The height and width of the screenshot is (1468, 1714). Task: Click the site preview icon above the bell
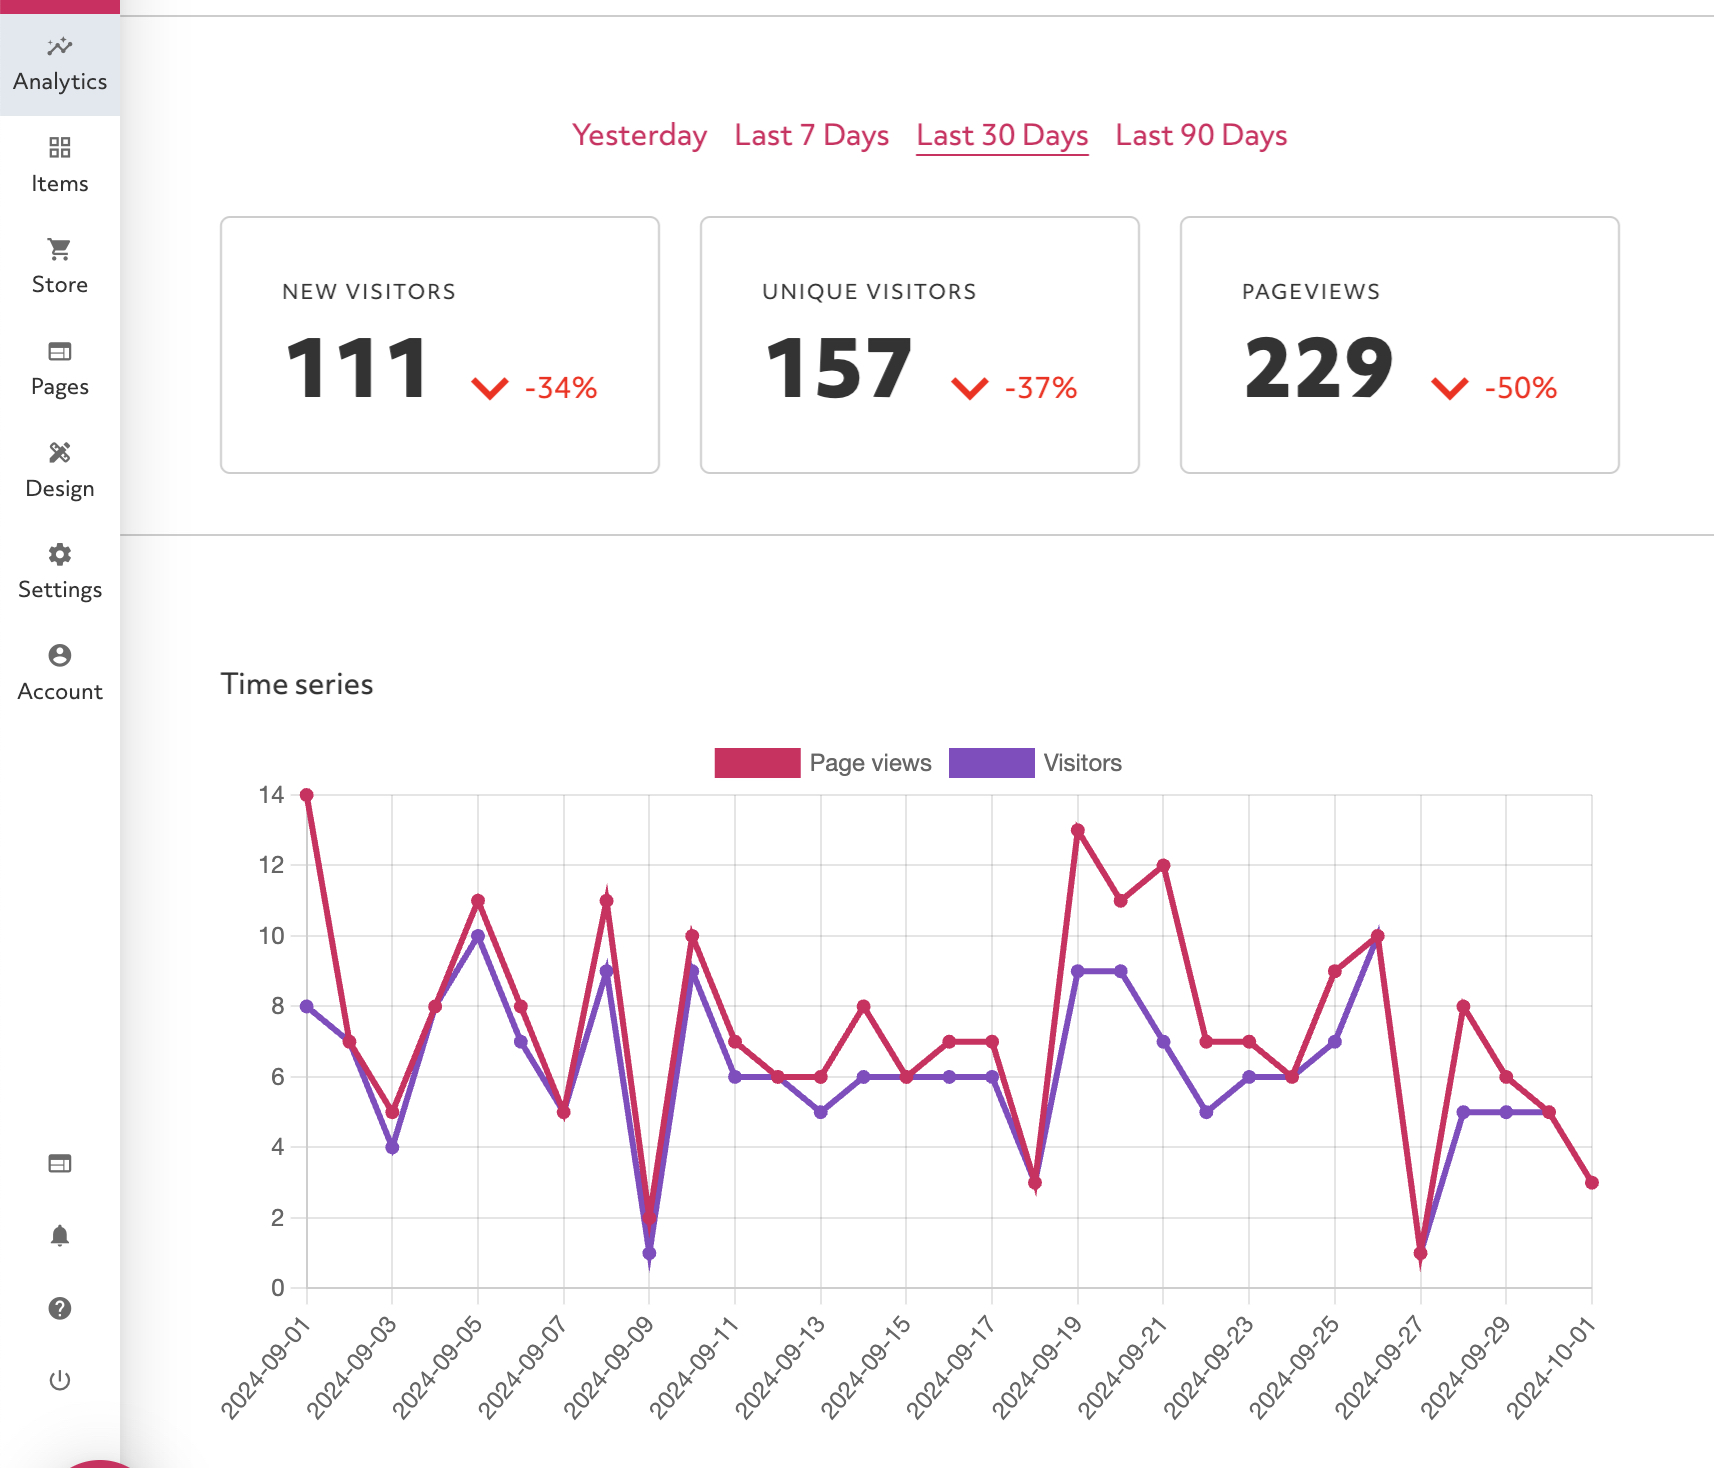tap(60, 1163)
